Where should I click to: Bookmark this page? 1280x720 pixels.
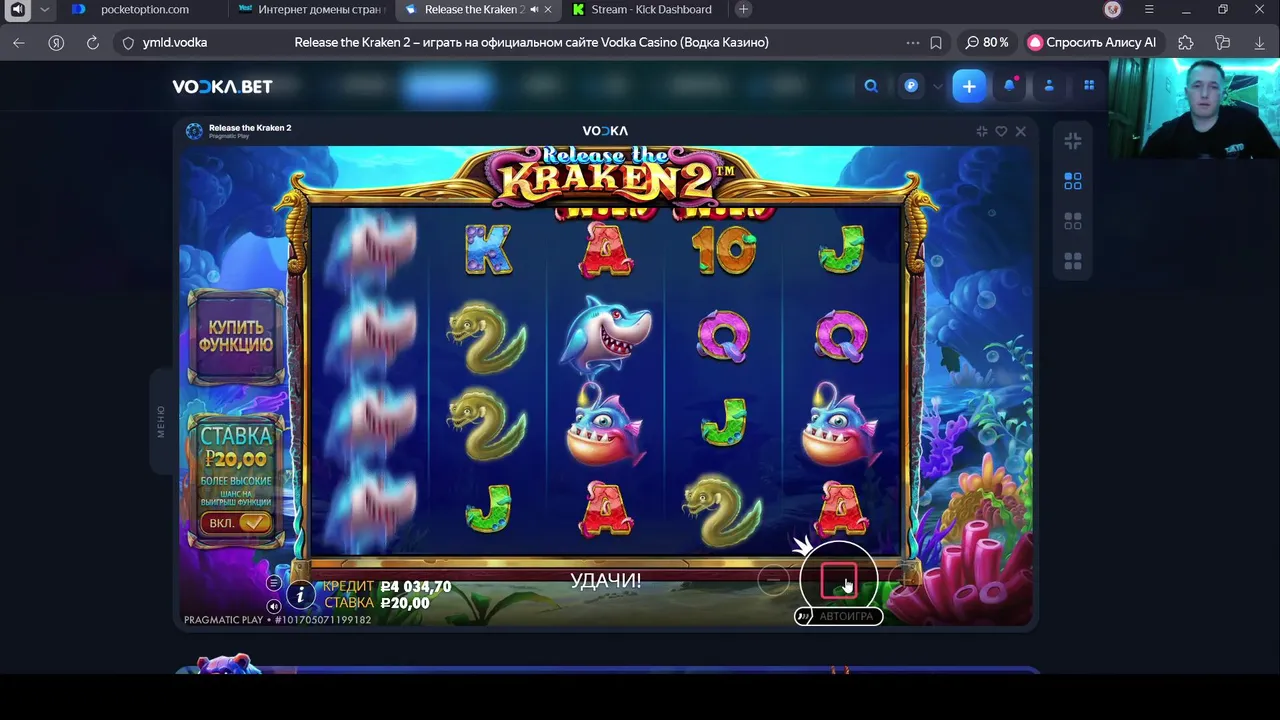pos(936,43)
